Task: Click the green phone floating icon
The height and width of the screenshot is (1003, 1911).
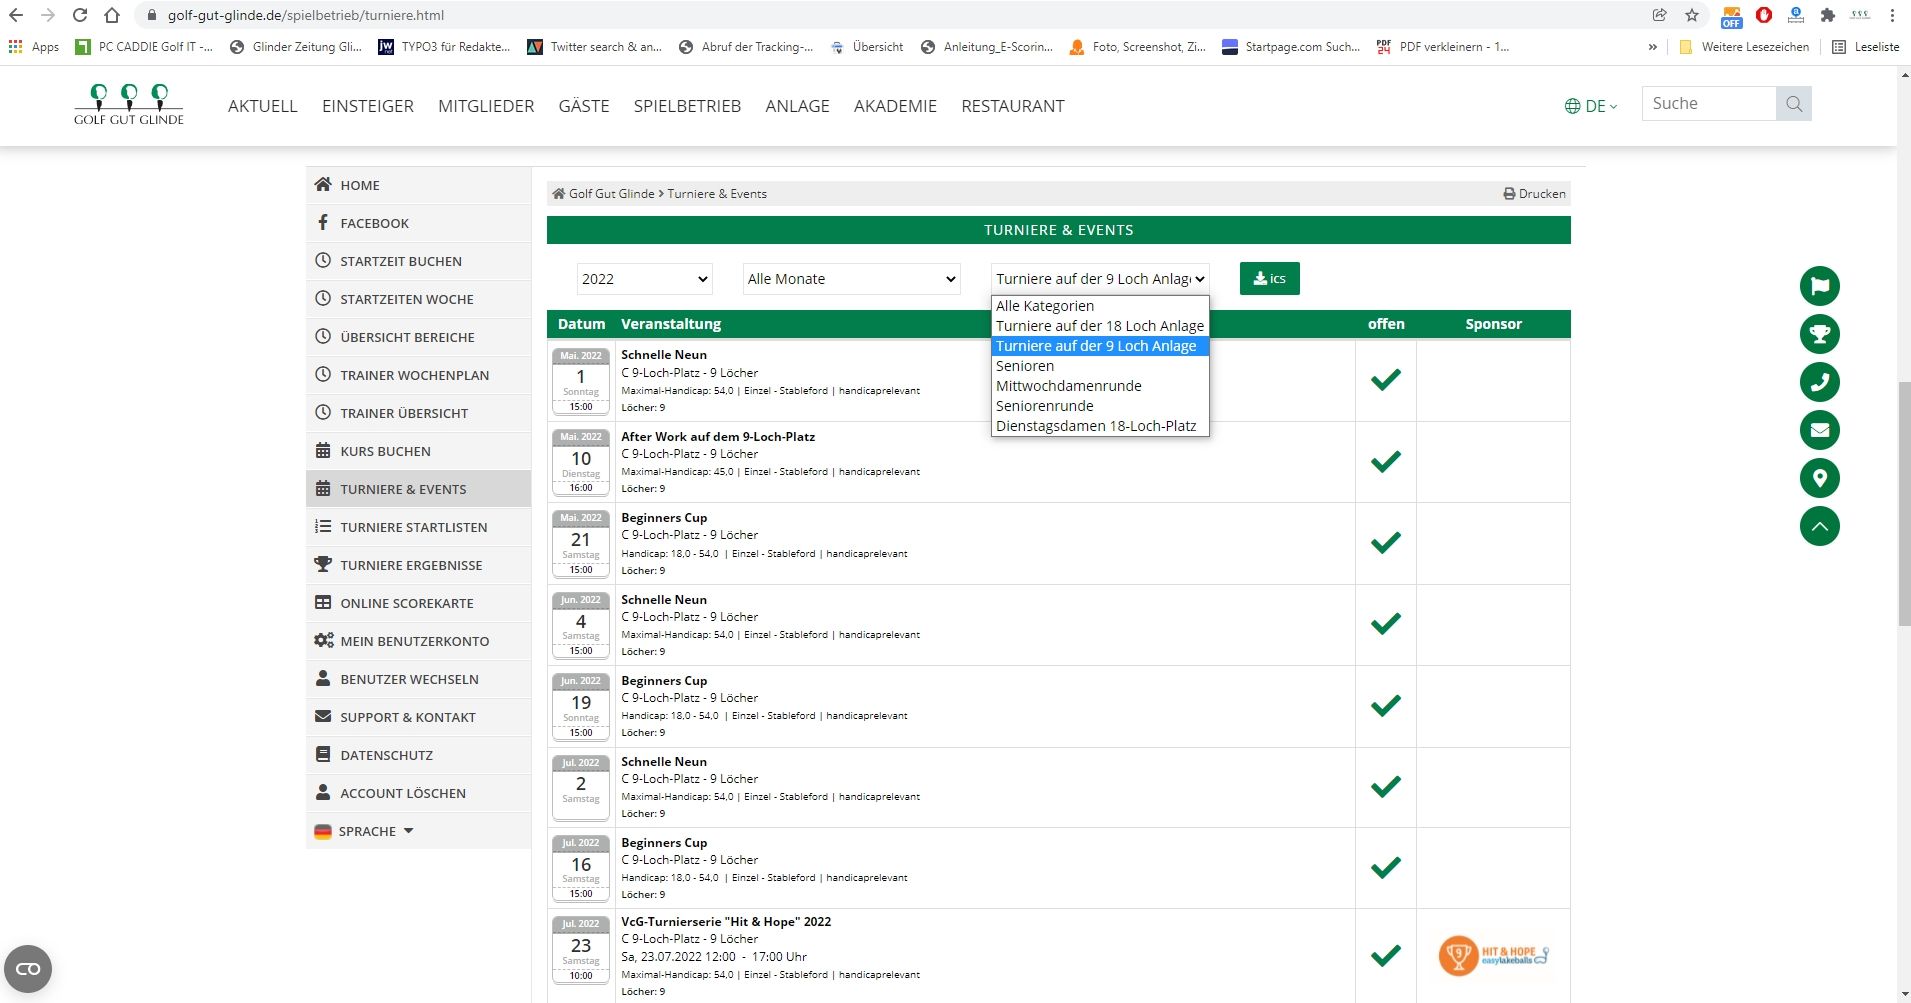Action: (1819, 382)
